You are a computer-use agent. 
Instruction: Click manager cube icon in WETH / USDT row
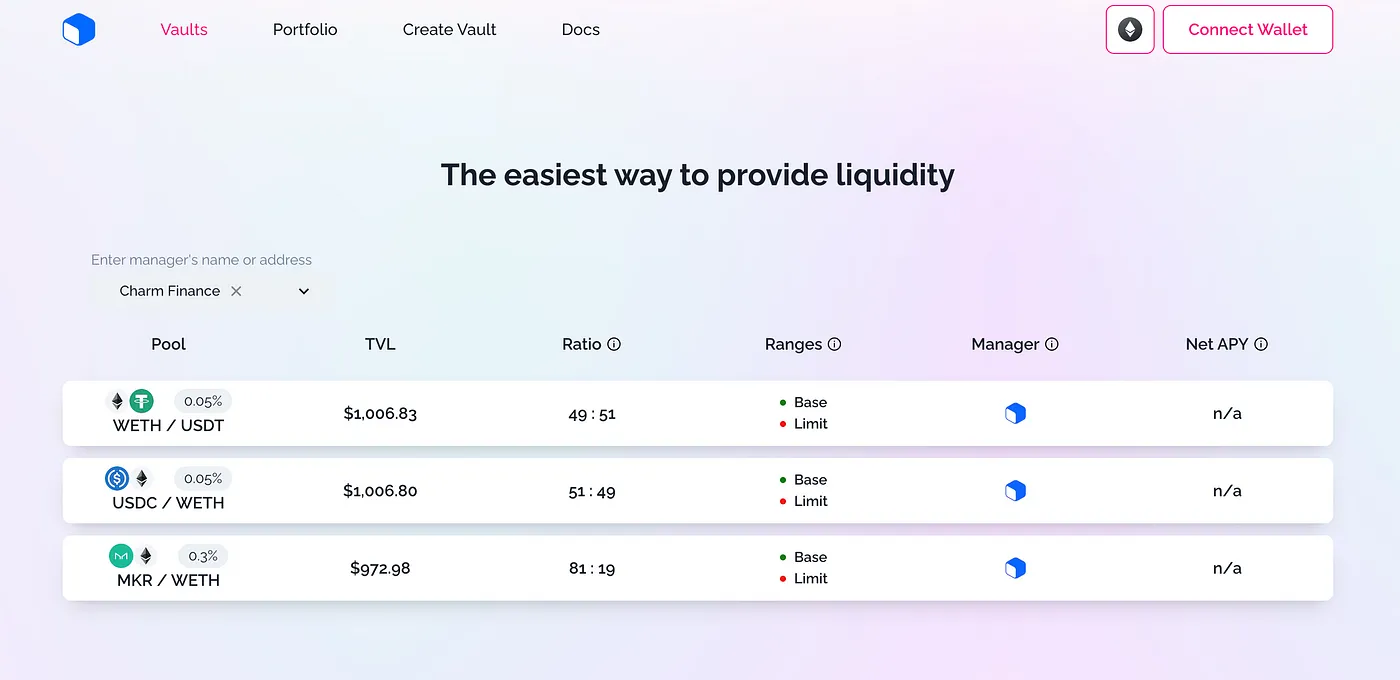pos(1015,414)
